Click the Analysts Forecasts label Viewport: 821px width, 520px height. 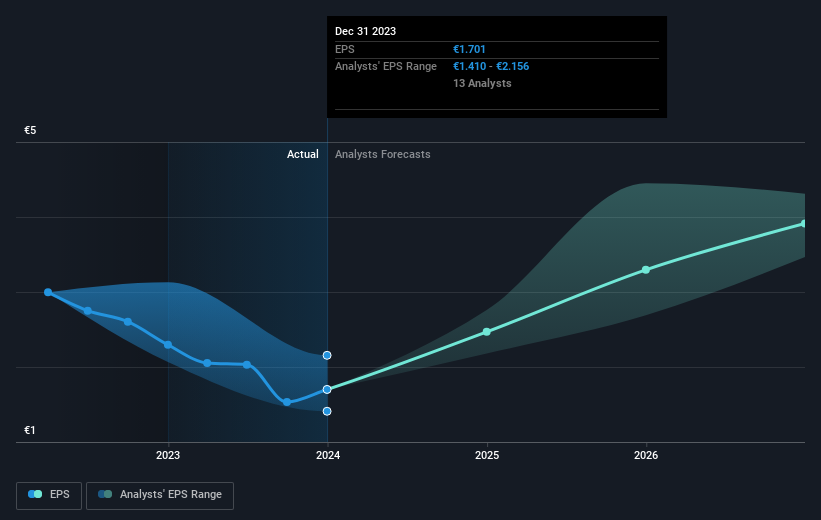coord(383,154)
